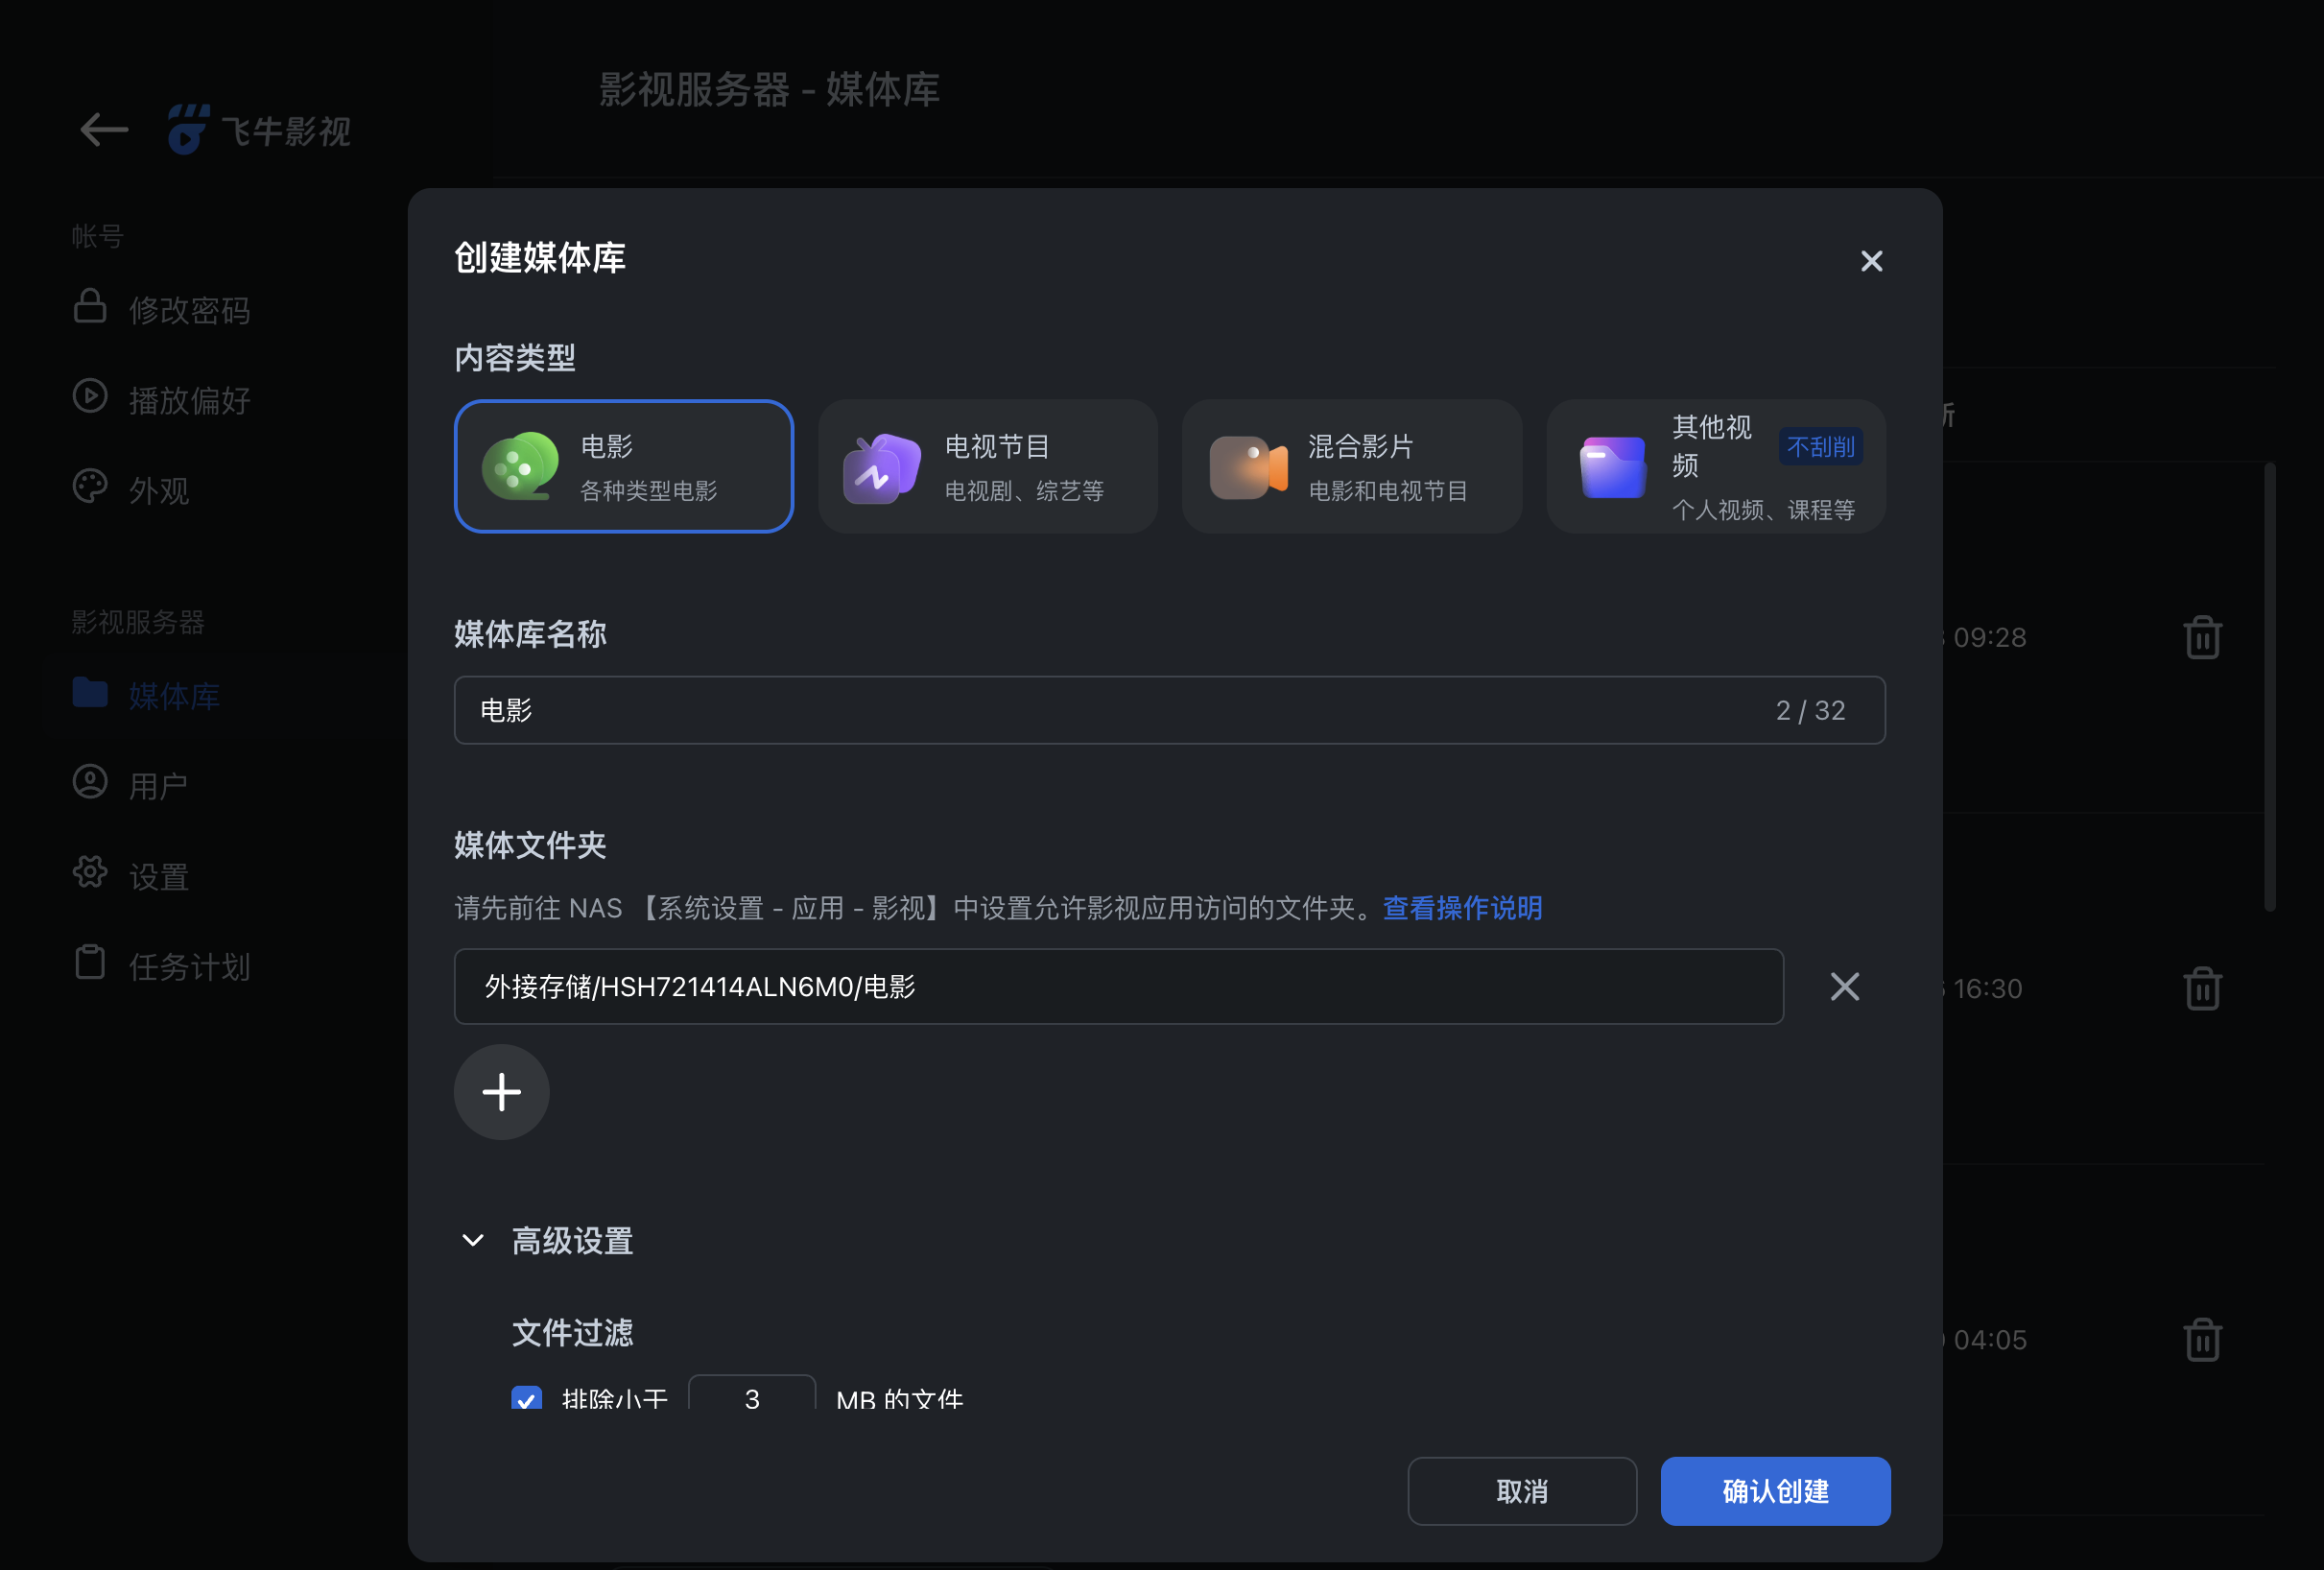This screenshot has width=2324, height=1570.
Task: Click the back arrow next to 飞牛影视
Action: click(103, 130)
